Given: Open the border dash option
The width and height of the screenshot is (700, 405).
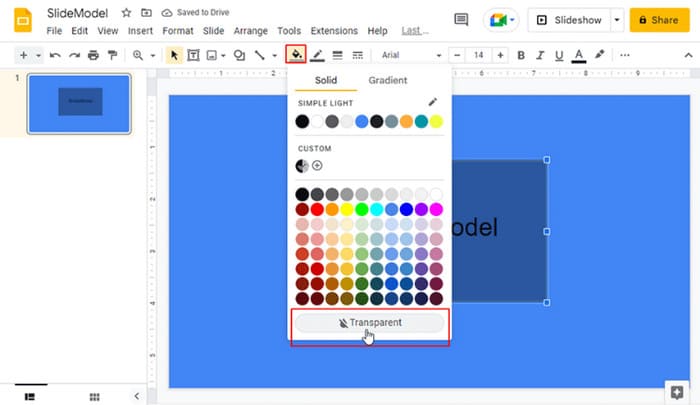Looking at the screenshot, I should pyautogui.click(x=358, y=55).
